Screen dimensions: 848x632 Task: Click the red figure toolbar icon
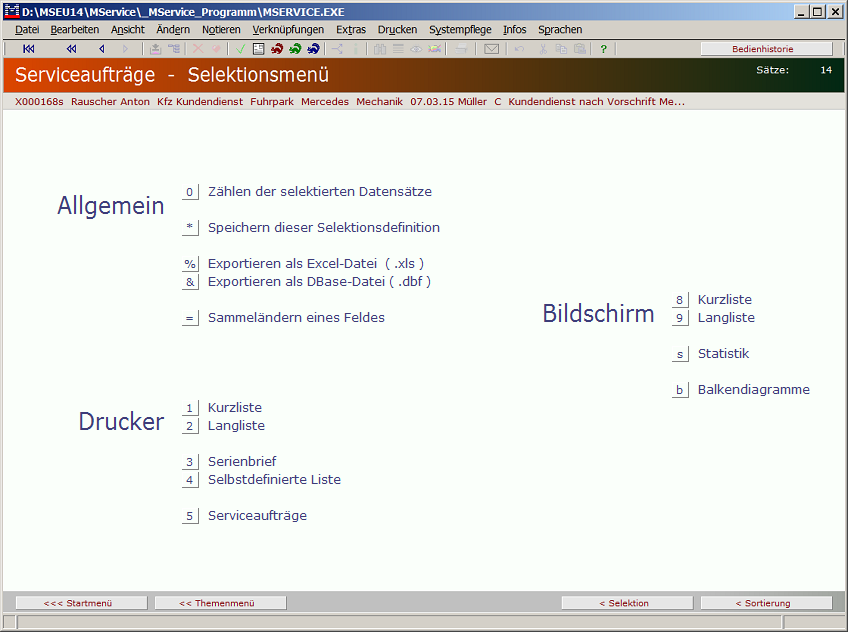pos(277,49)
